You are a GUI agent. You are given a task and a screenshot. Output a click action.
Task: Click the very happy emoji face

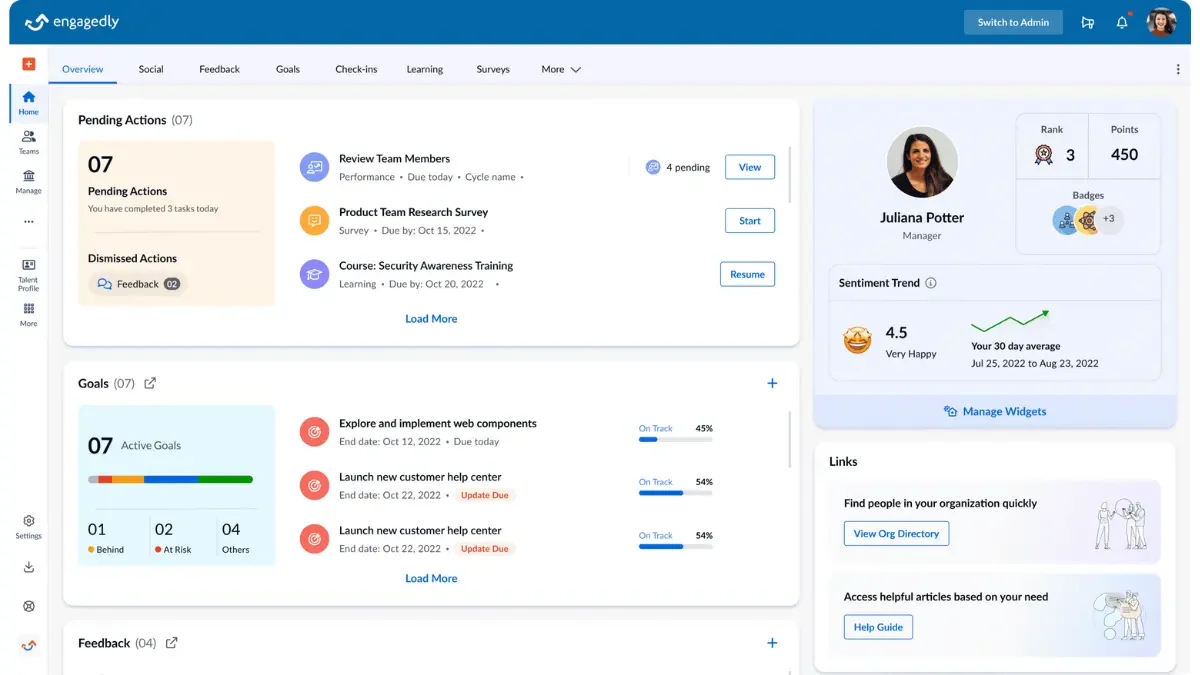pyautogui.click(x=857, y=341)
